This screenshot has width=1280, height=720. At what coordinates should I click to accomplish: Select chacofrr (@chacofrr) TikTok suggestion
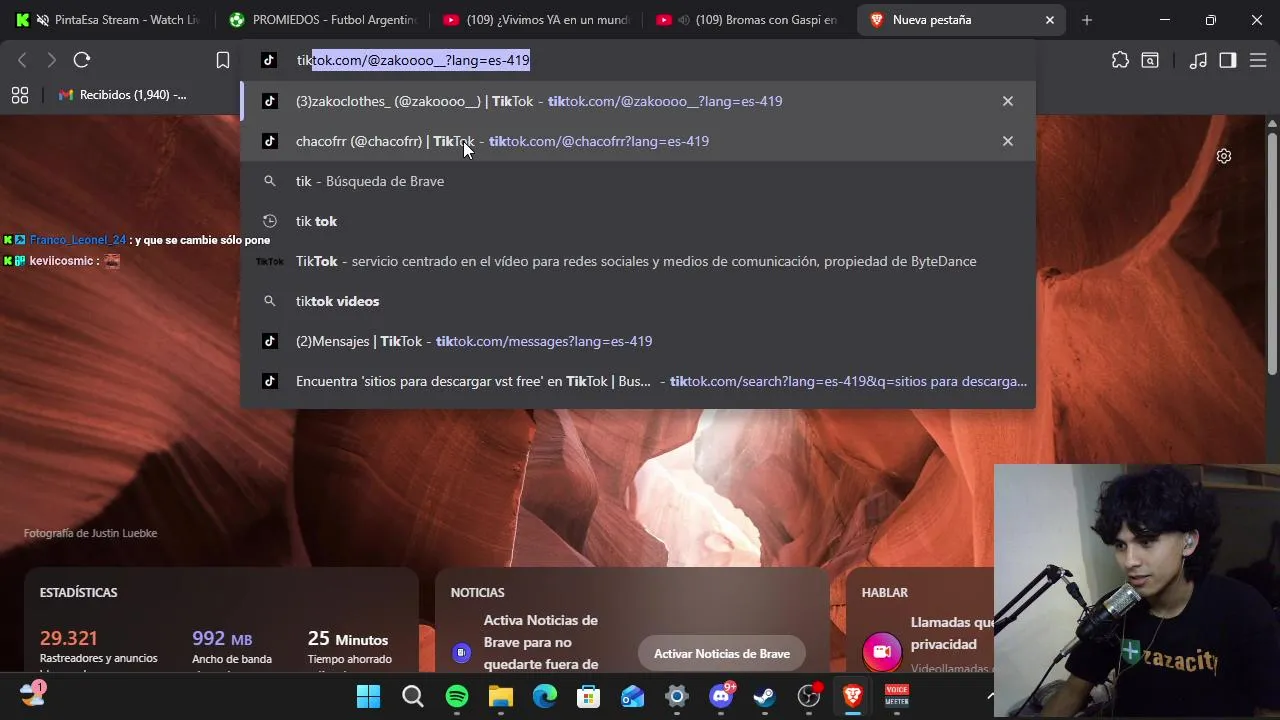638,141
